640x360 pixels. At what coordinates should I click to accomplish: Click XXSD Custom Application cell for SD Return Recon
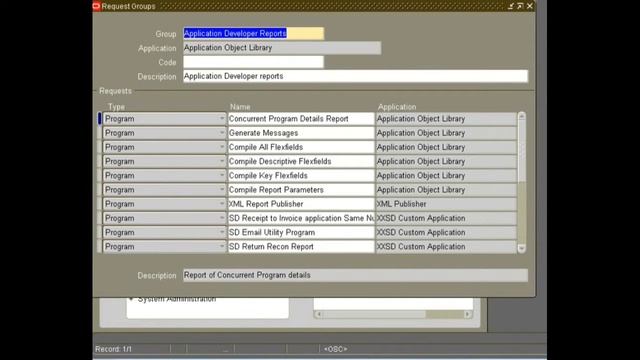[x=446, y=247]
